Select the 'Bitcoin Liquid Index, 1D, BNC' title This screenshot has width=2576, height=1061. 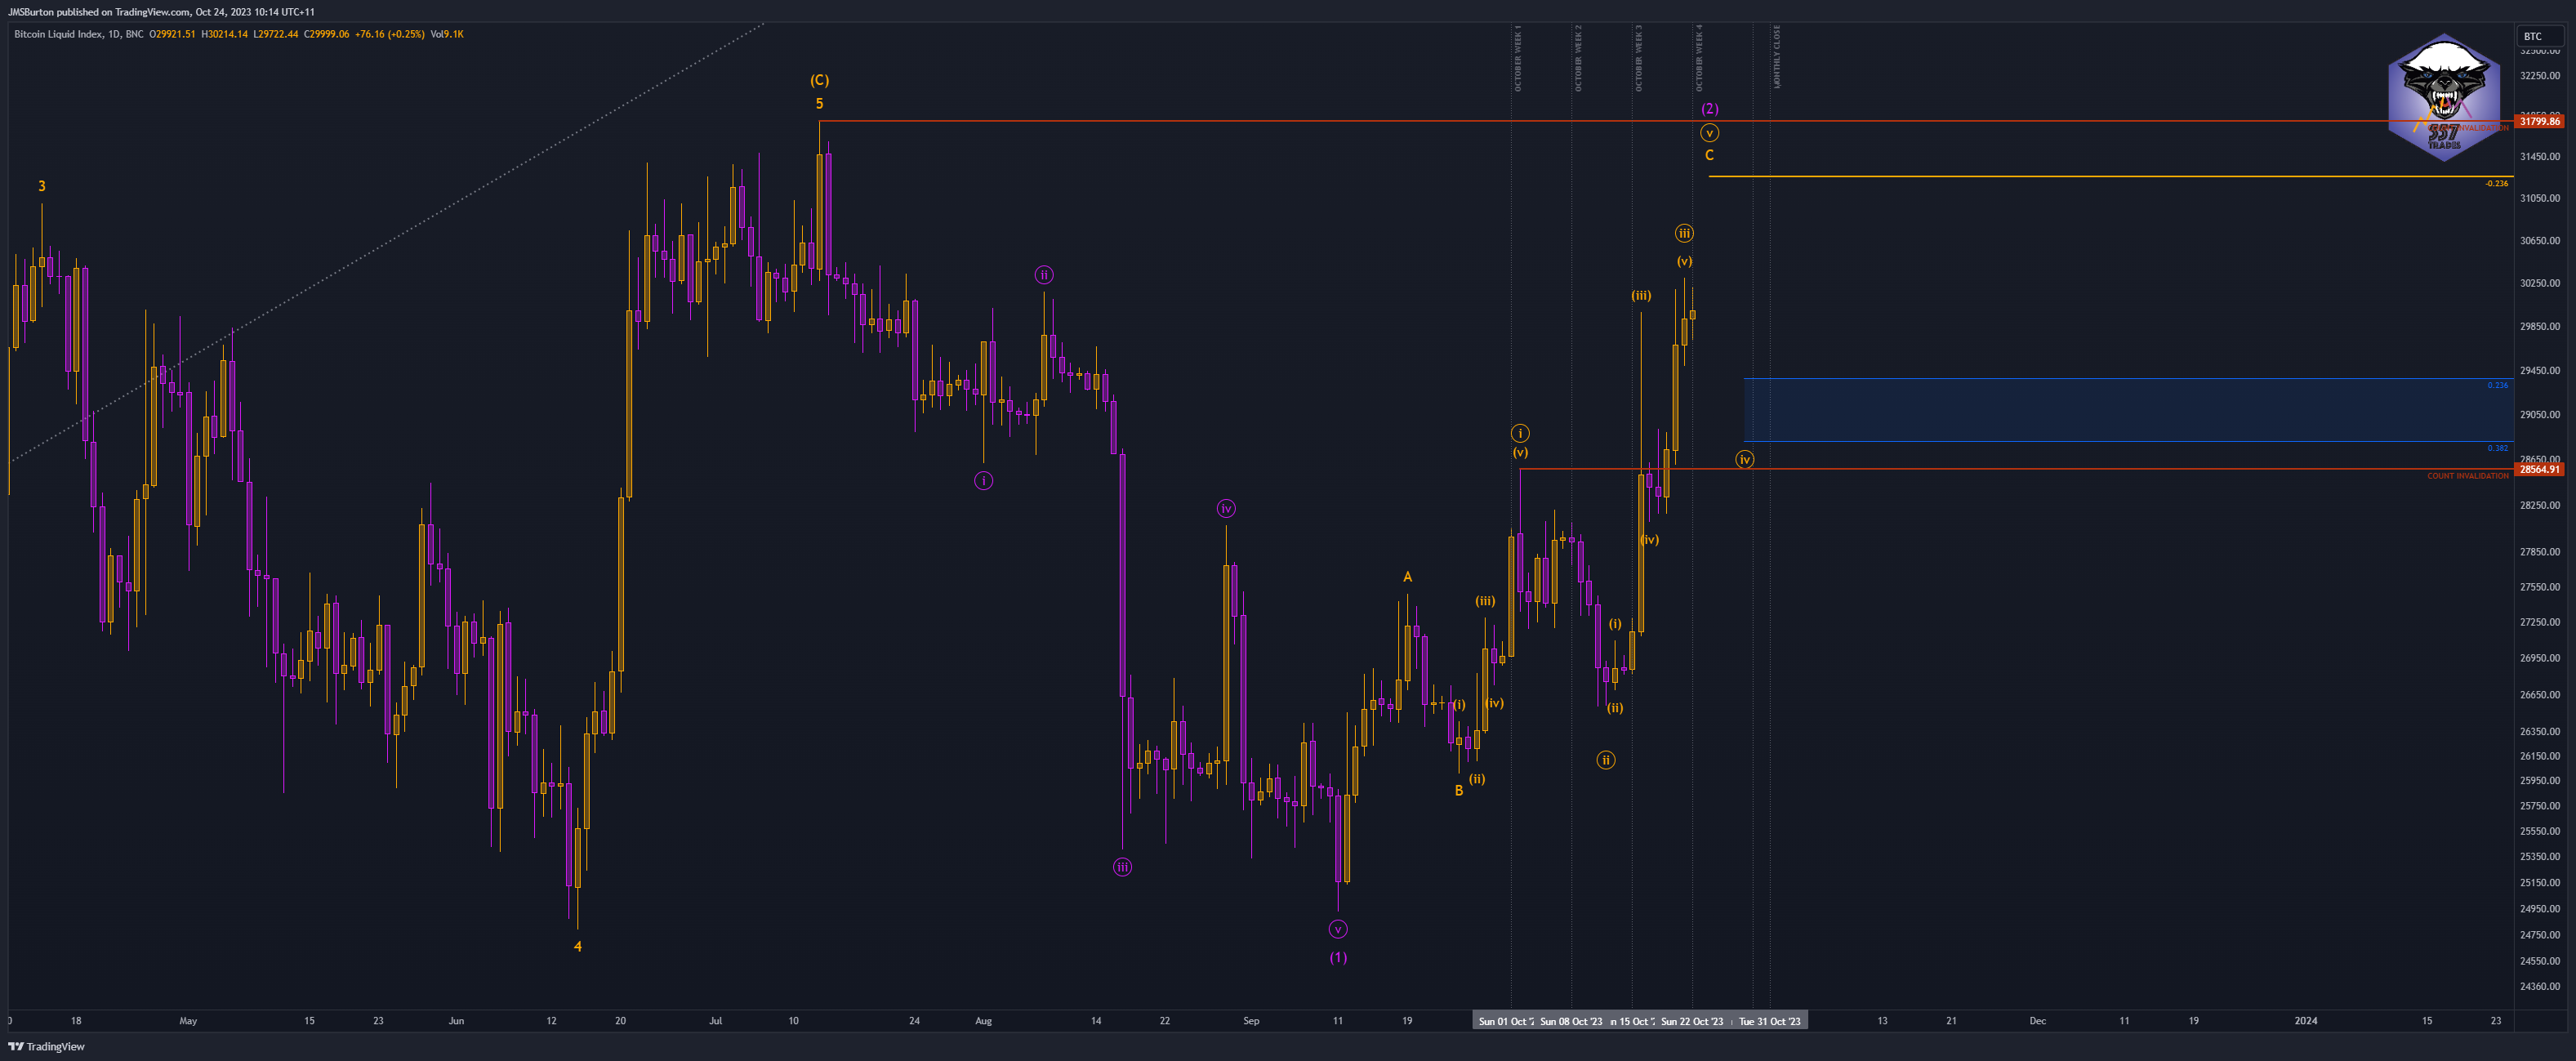pos(79,34)
